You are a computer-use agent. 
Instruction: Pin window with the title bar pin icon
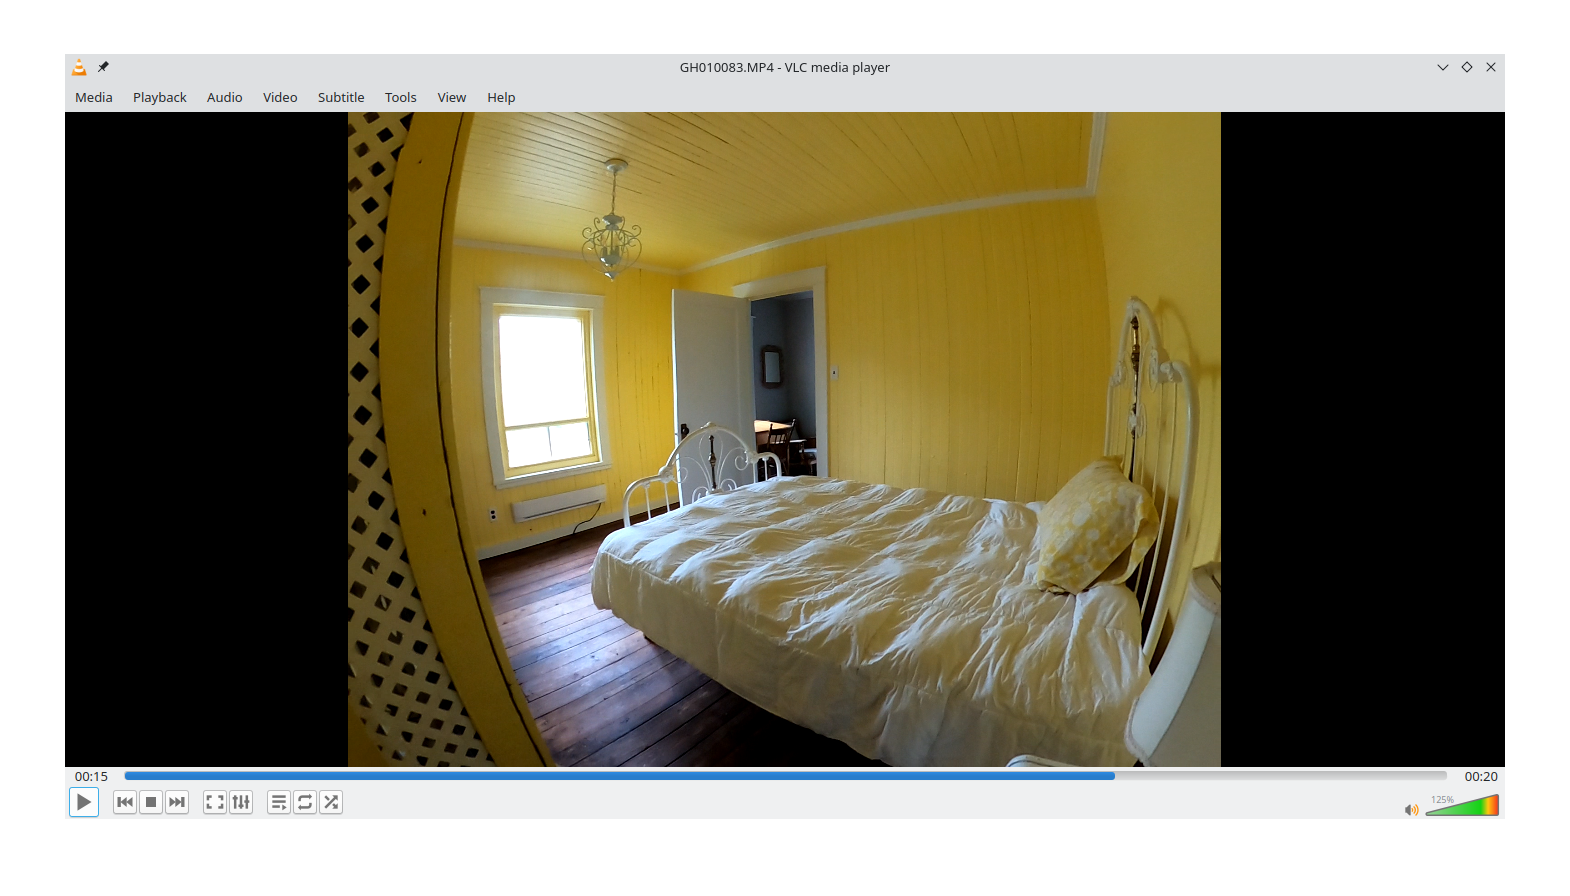103,67
